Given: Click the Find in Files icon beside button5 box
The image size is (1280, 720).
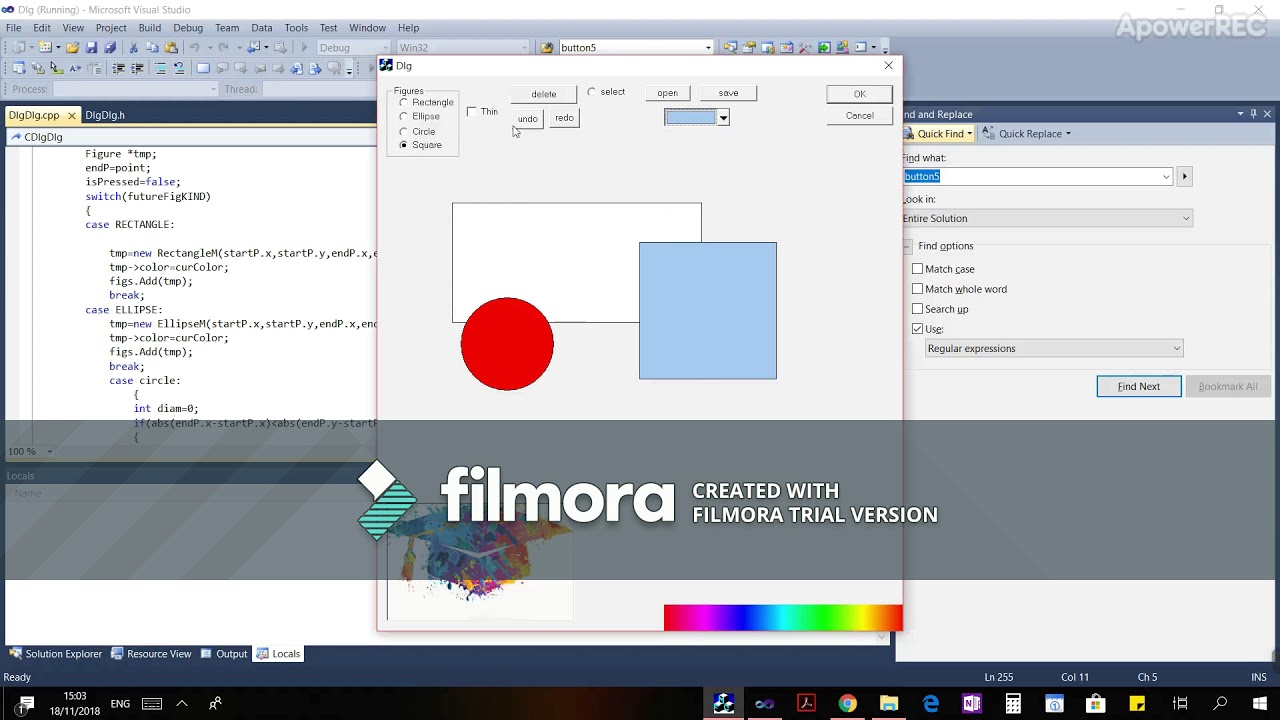Looking at the screenshot, I should 547,47.
